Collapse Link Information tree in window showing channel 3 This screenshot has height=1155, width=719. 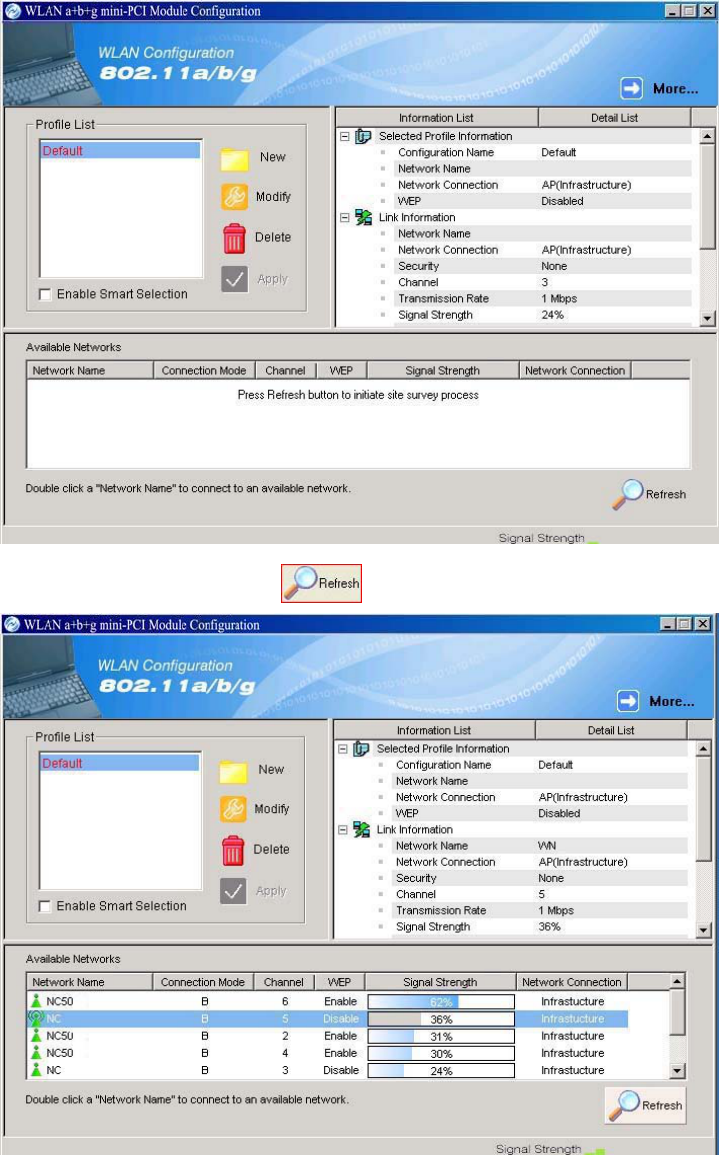(x=344, y=217)
